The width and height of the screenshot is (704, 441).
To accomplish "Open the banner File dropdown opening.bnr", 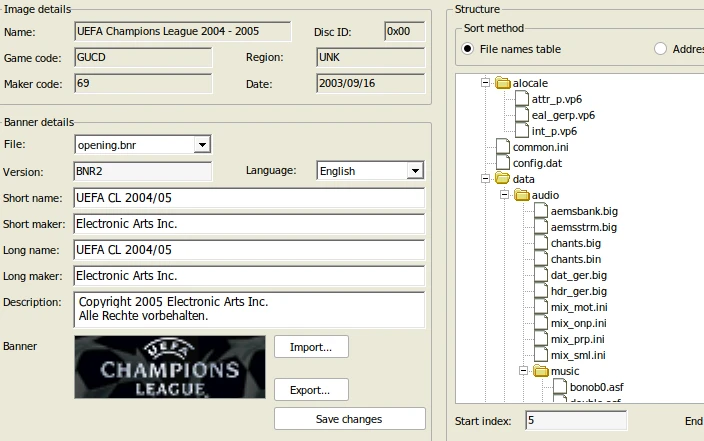I will 202,145.
